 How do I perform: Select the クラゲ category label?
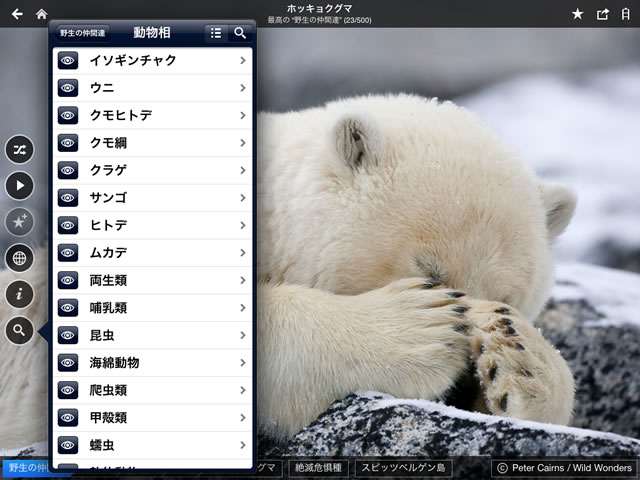point(109,170)
